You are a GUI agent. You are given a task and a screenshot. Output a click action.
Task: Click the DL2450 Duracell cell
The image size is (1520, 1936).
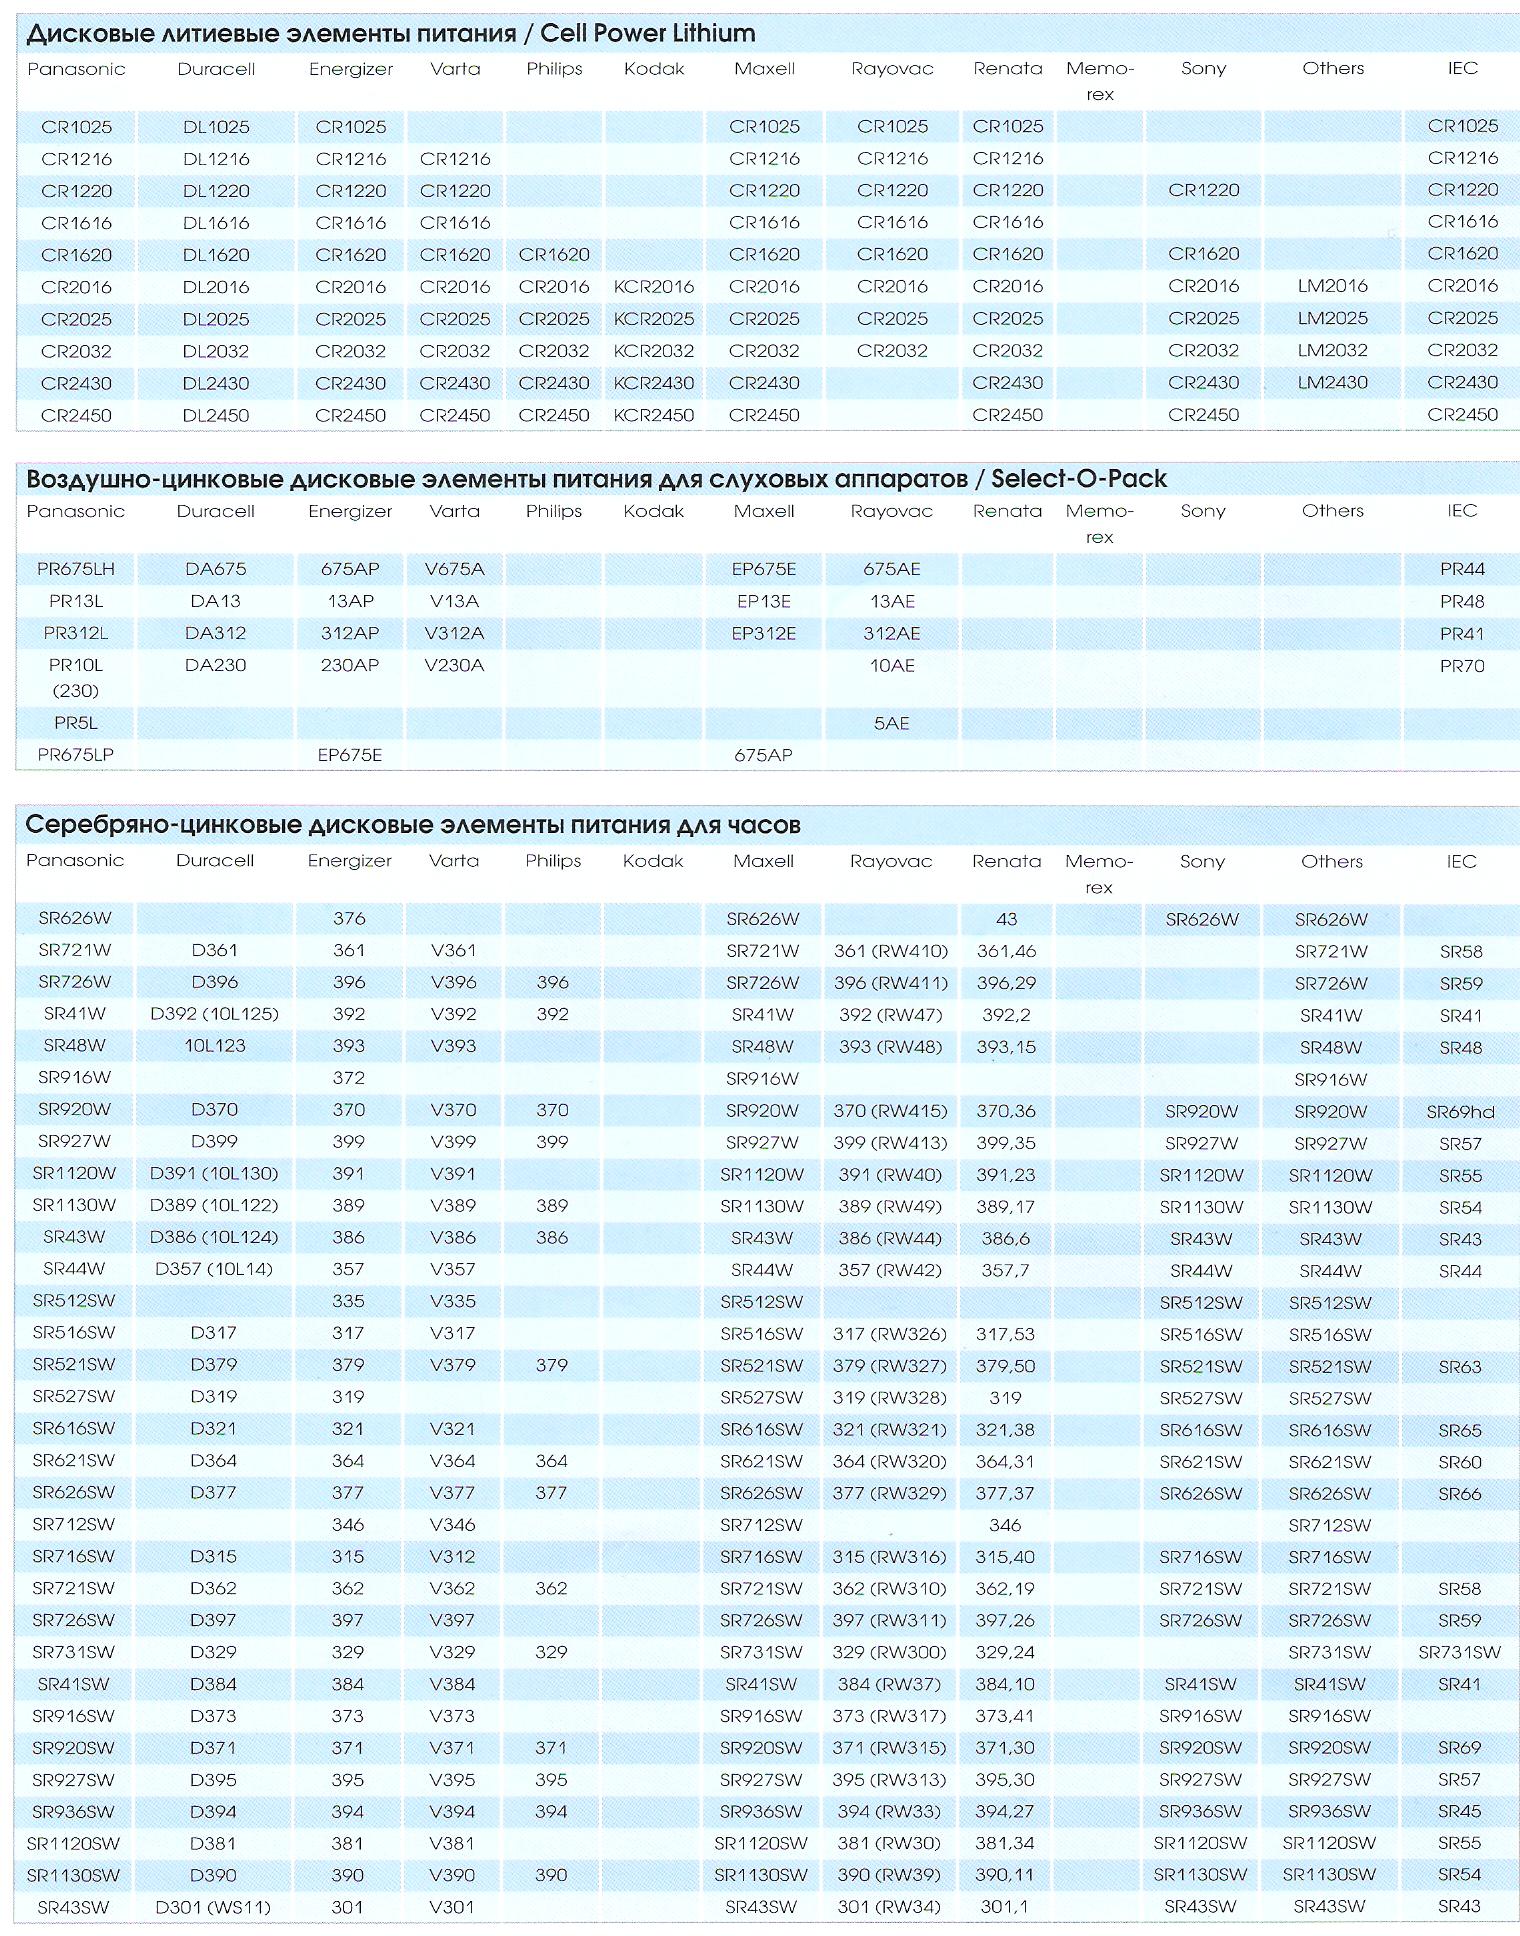(x=216, y=415)
